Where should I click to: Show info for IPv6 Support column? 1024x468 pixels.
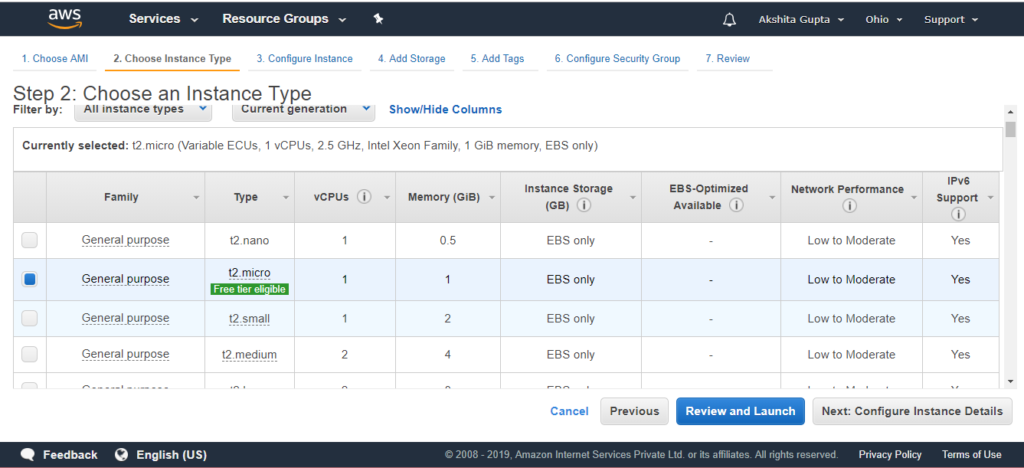pos(959,214)
